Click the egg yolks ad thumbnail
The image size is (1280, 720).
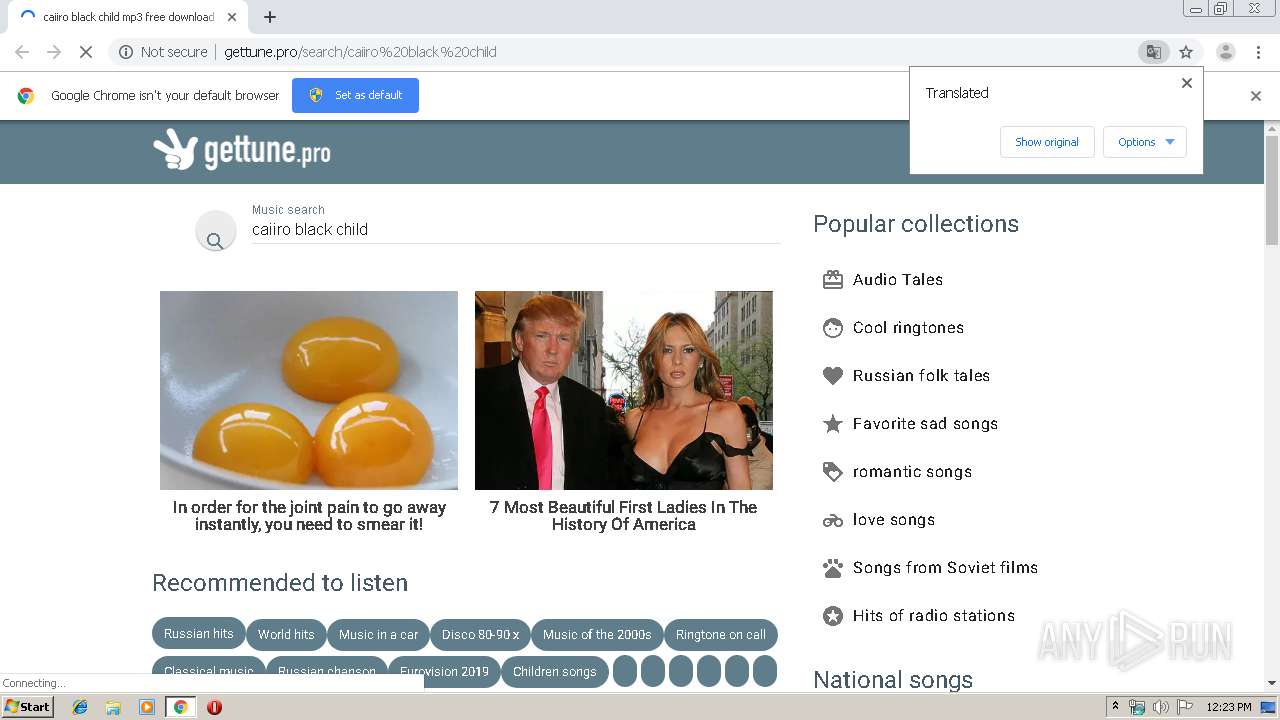(x=309, y=390)
